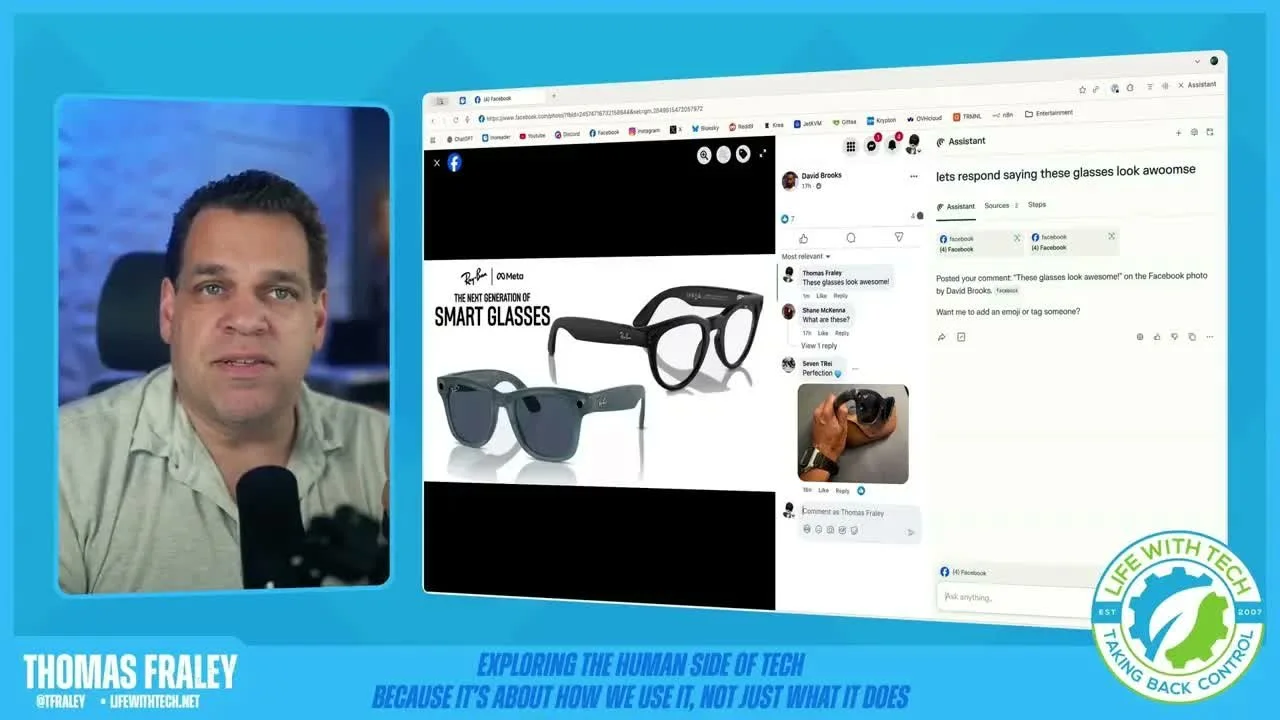This screenshot has height=720, width=1280.
Task: Like the David Brooks photo
Action: pos(803,238)
